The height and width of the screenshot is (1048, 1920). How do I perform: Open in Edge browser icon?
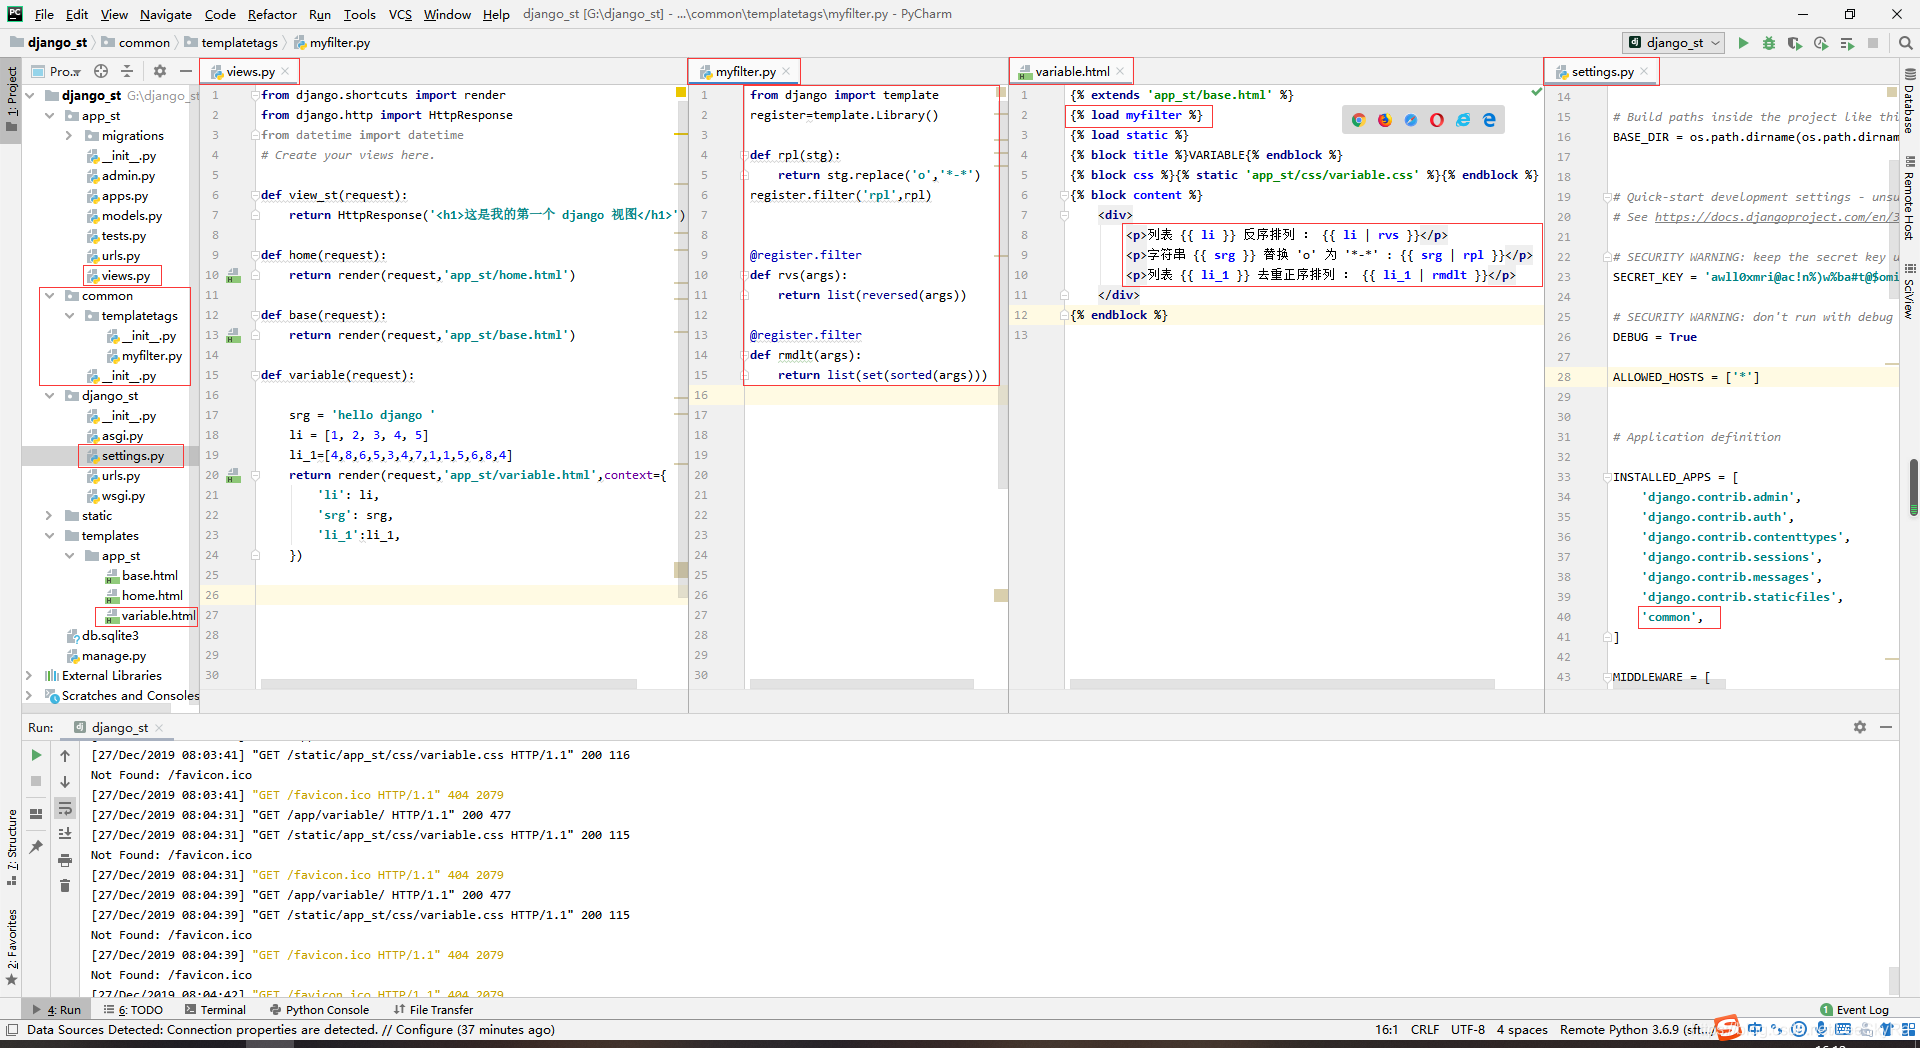[1489, 120]
